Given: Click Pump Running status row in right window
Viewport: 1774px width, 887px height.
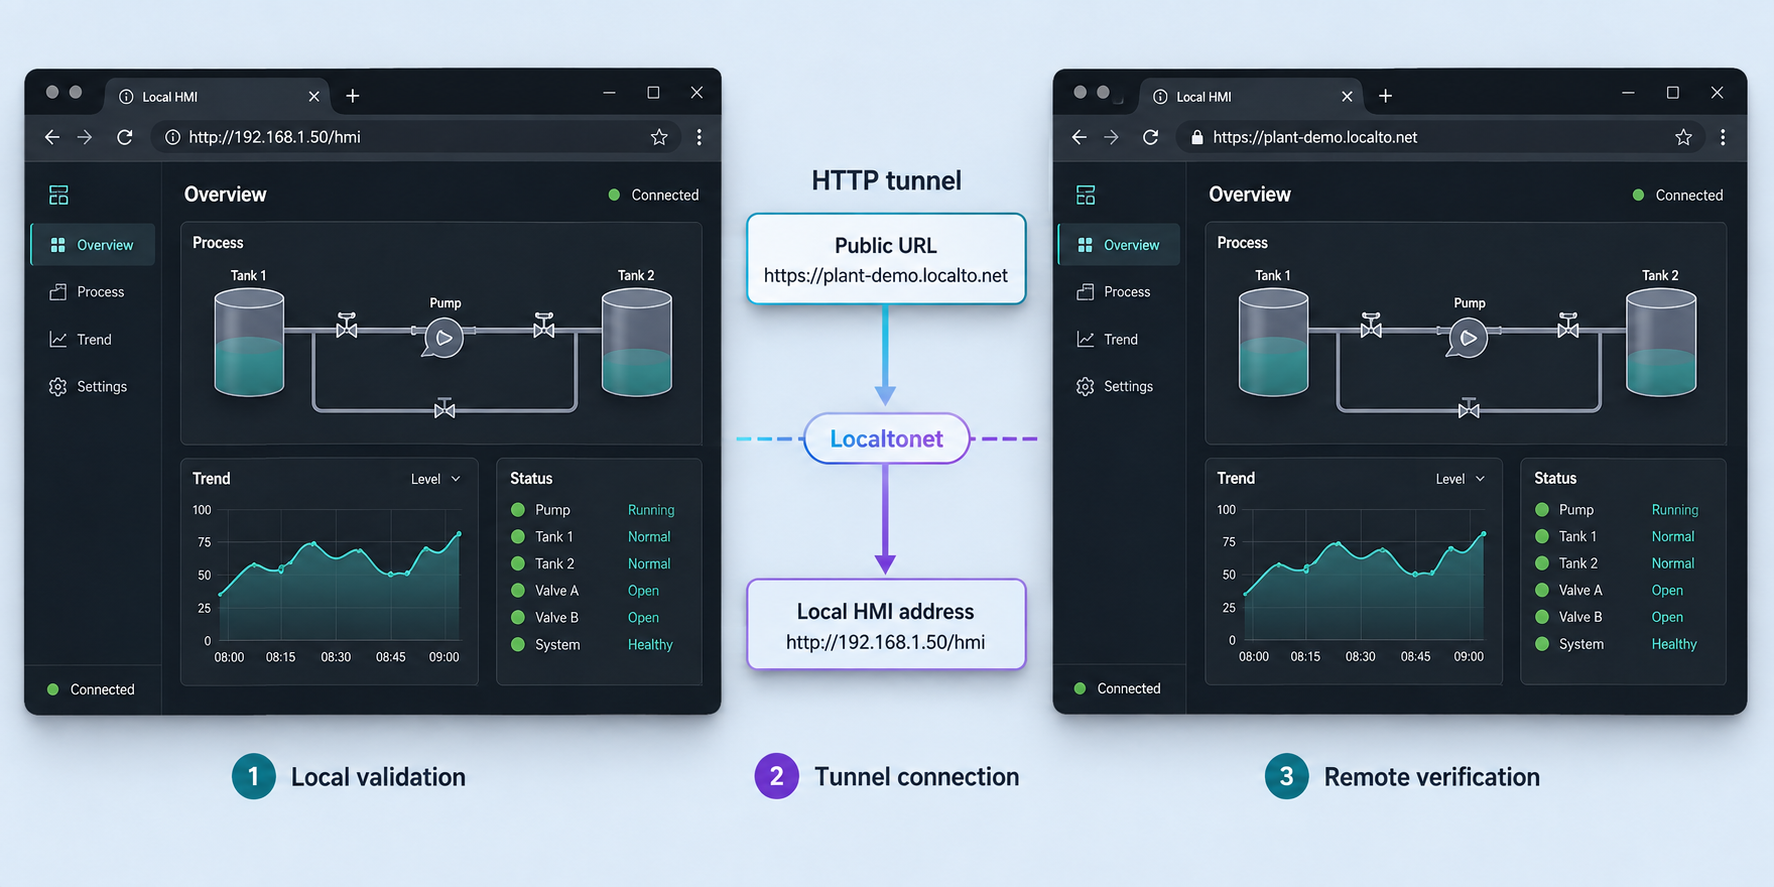Looking at the screenshot, I should [1618, 510].
